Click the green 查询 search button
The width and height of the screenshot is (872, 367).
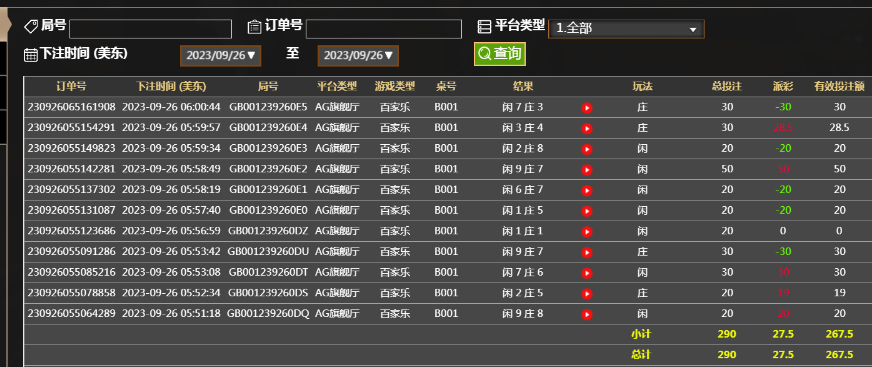coord(499,54)
